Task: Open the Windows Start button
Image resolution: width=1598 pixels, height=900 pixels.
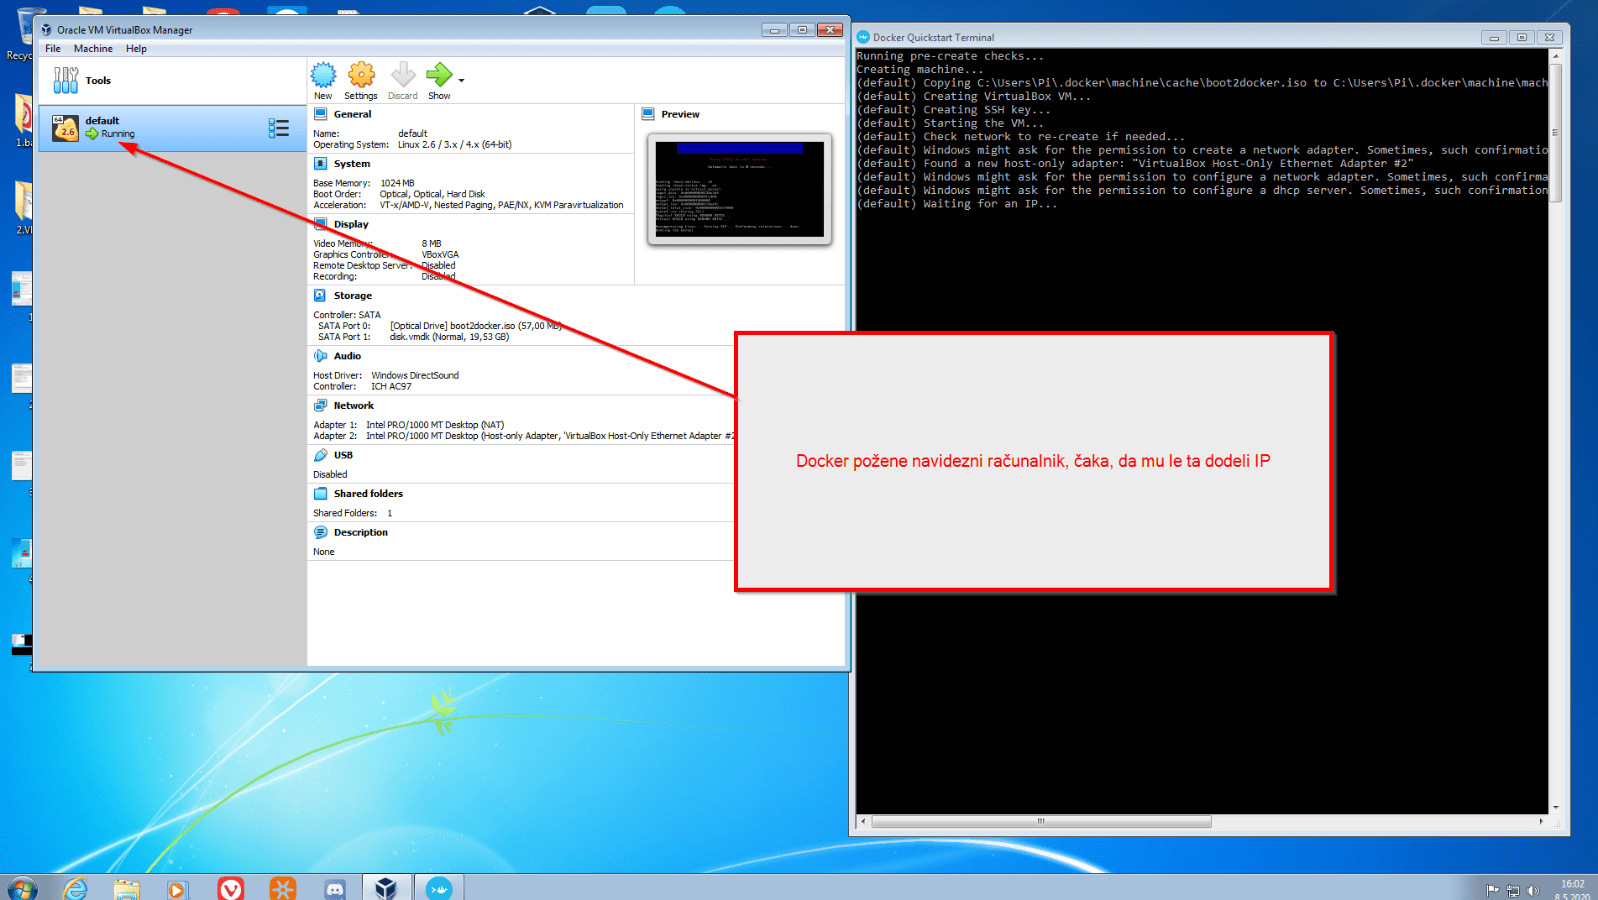Action: (22, 888)
